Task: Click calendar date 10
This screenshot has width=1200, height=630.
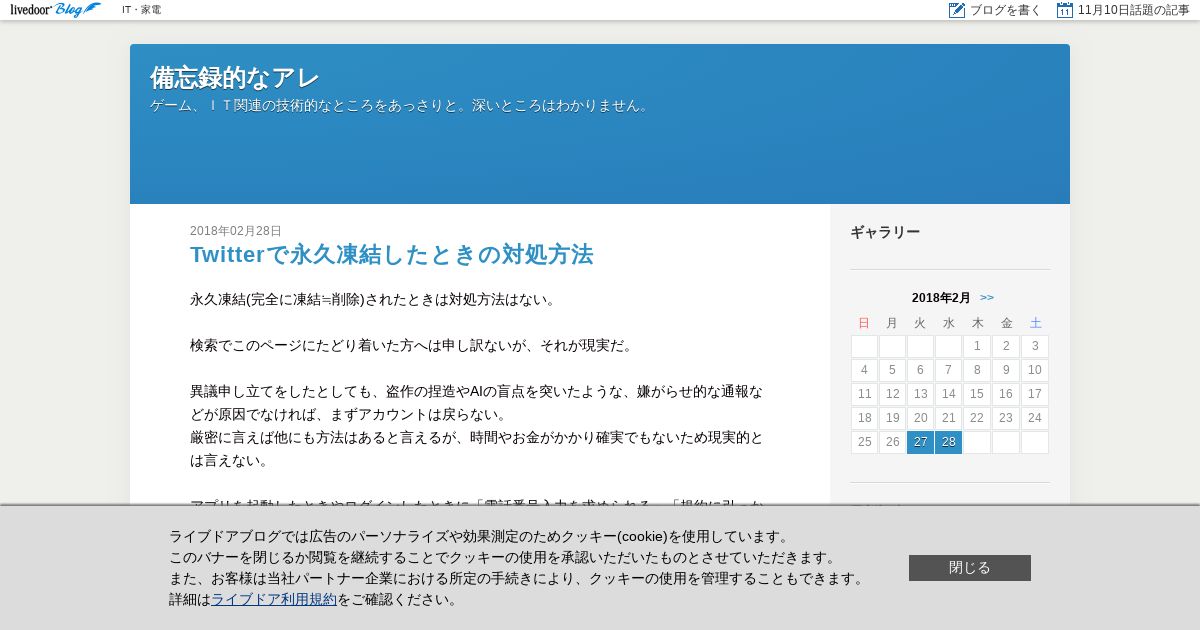Action: [x=1035, y=370]
